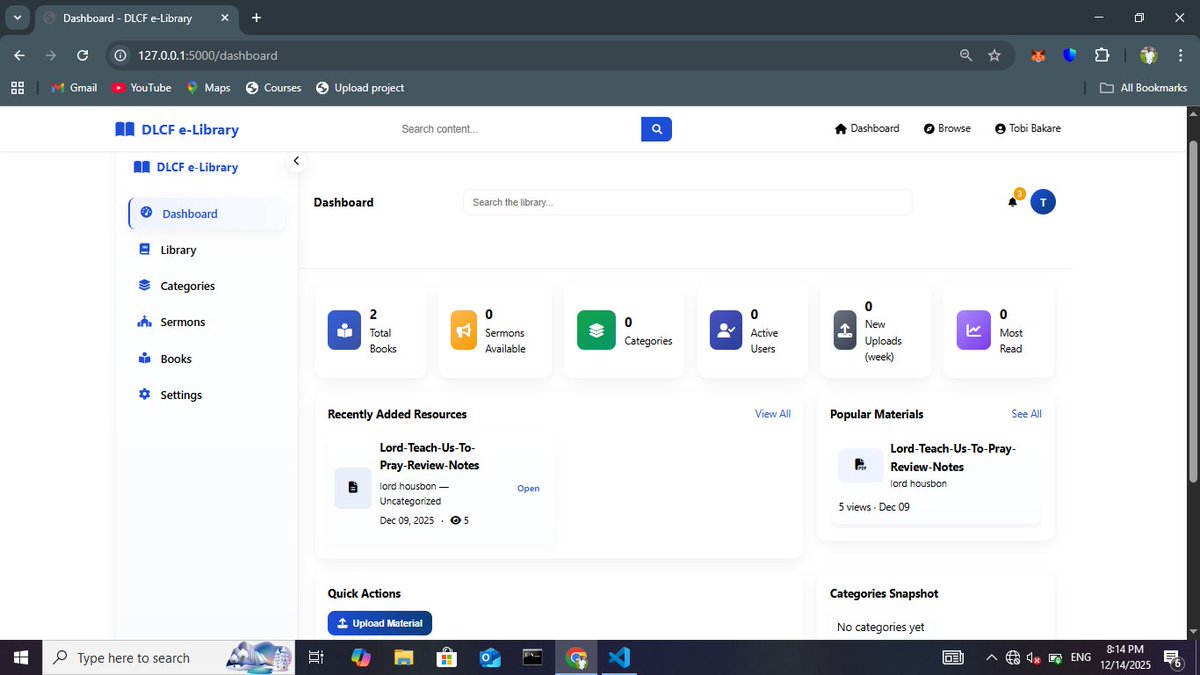Screen dimensions: 1200x675
Task: Open the Upload project bookmark
Action: click(360, 88)
